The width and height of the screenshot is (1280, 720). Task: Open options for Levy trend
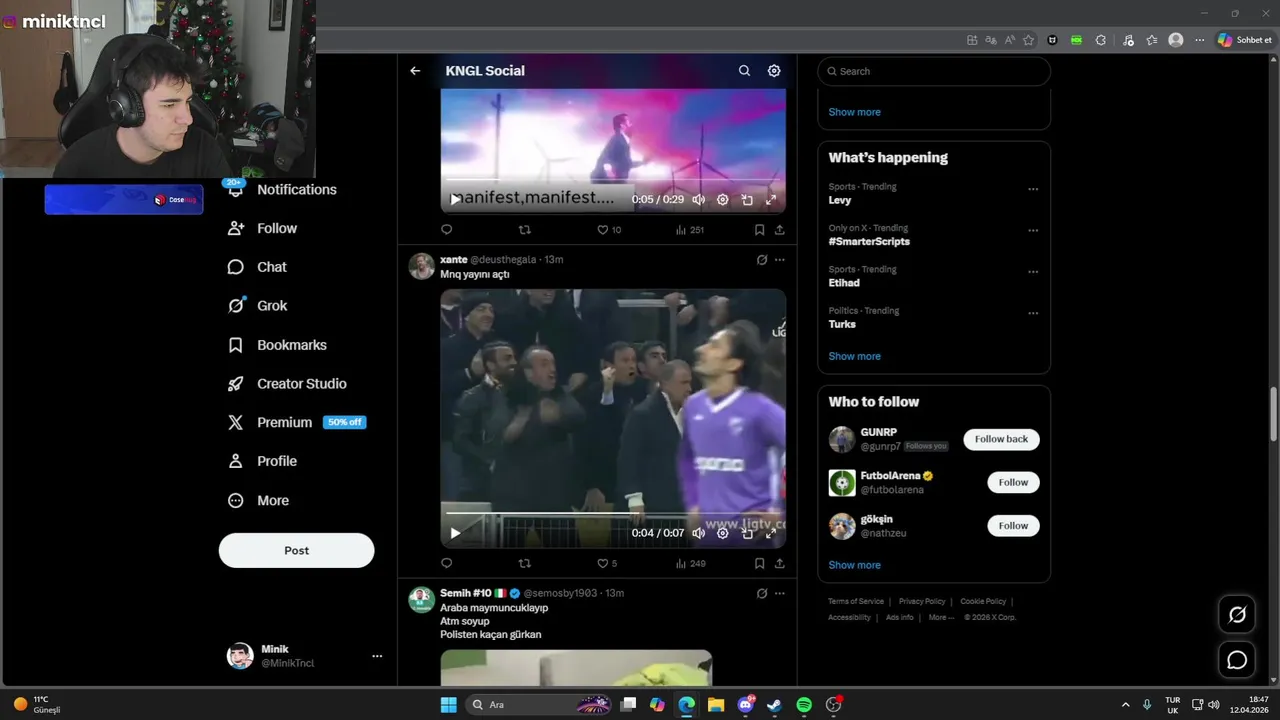pos(1033,189)
